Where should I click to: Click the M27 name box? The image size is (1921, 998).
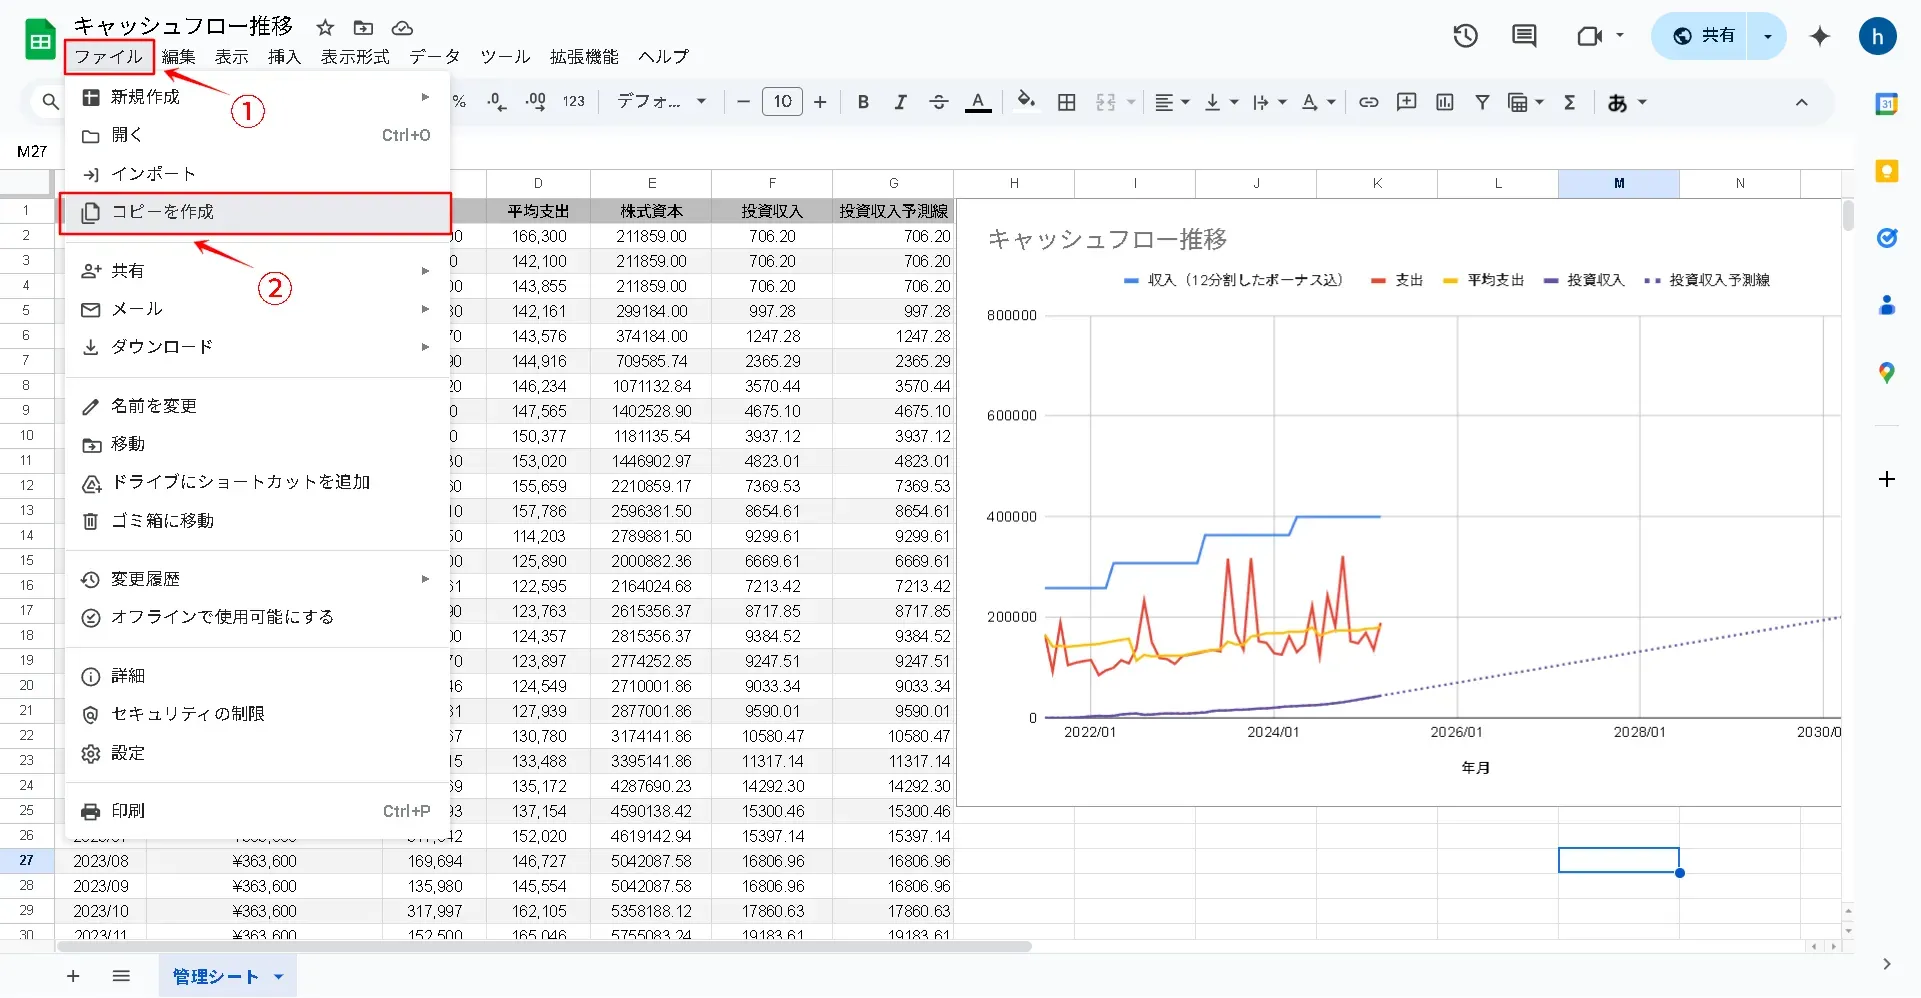click(x=32, y=152)
